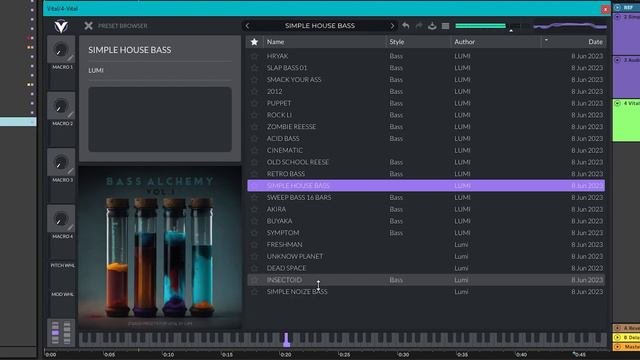Click the MOD WHL wheel control
The image size is (640, 360).
coord(62,294)
